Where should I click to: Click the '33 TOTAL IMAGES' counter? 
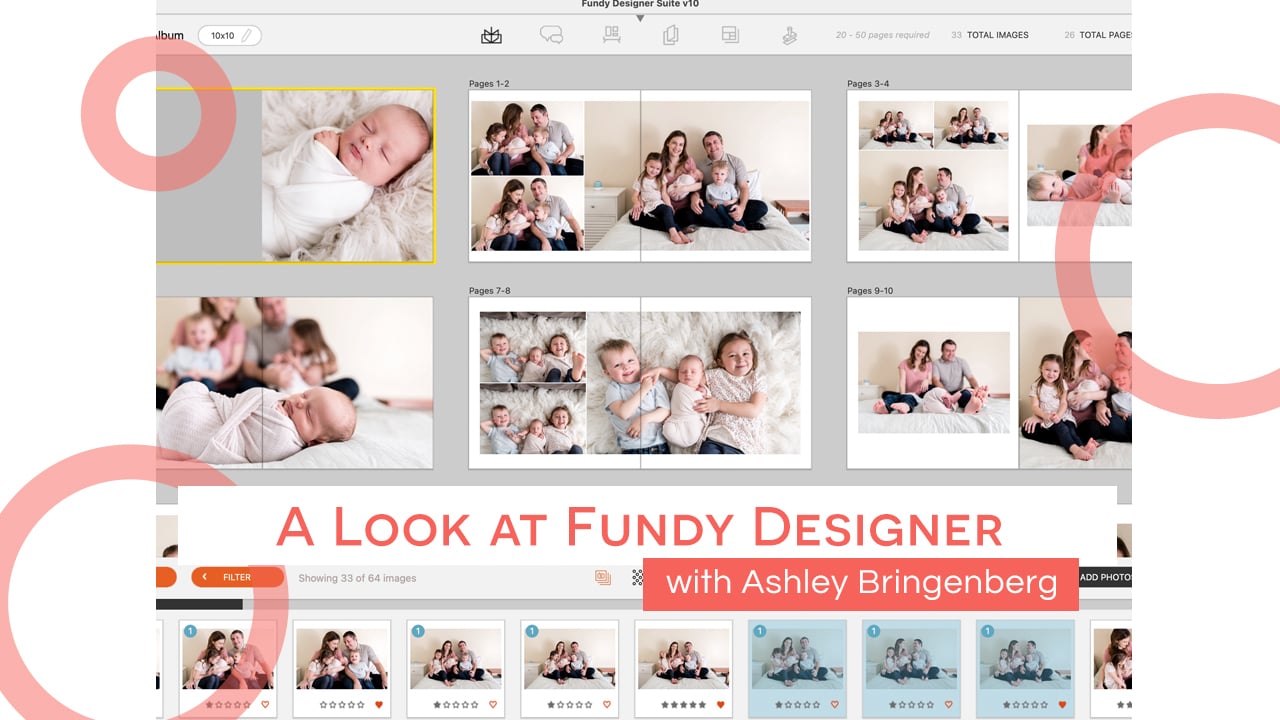pyautogui.click(x=990, y=35)
